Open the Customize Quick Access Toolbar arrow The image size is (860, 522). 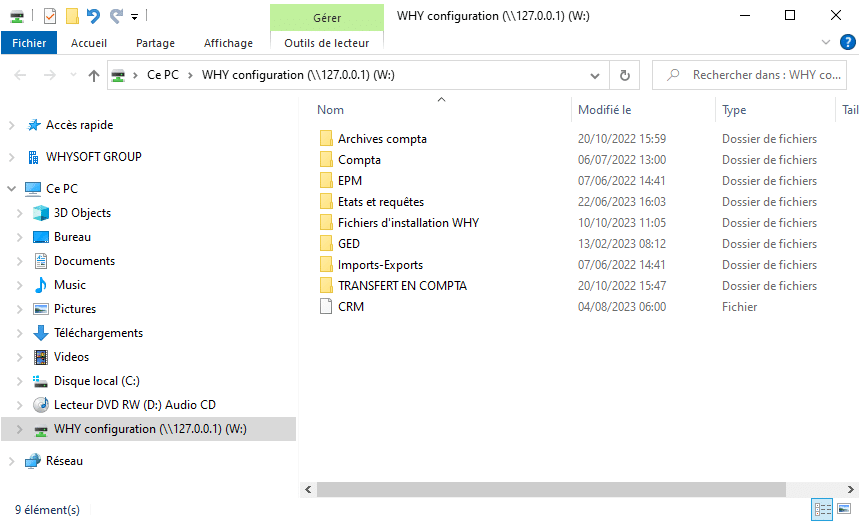(x=134, y=17)
